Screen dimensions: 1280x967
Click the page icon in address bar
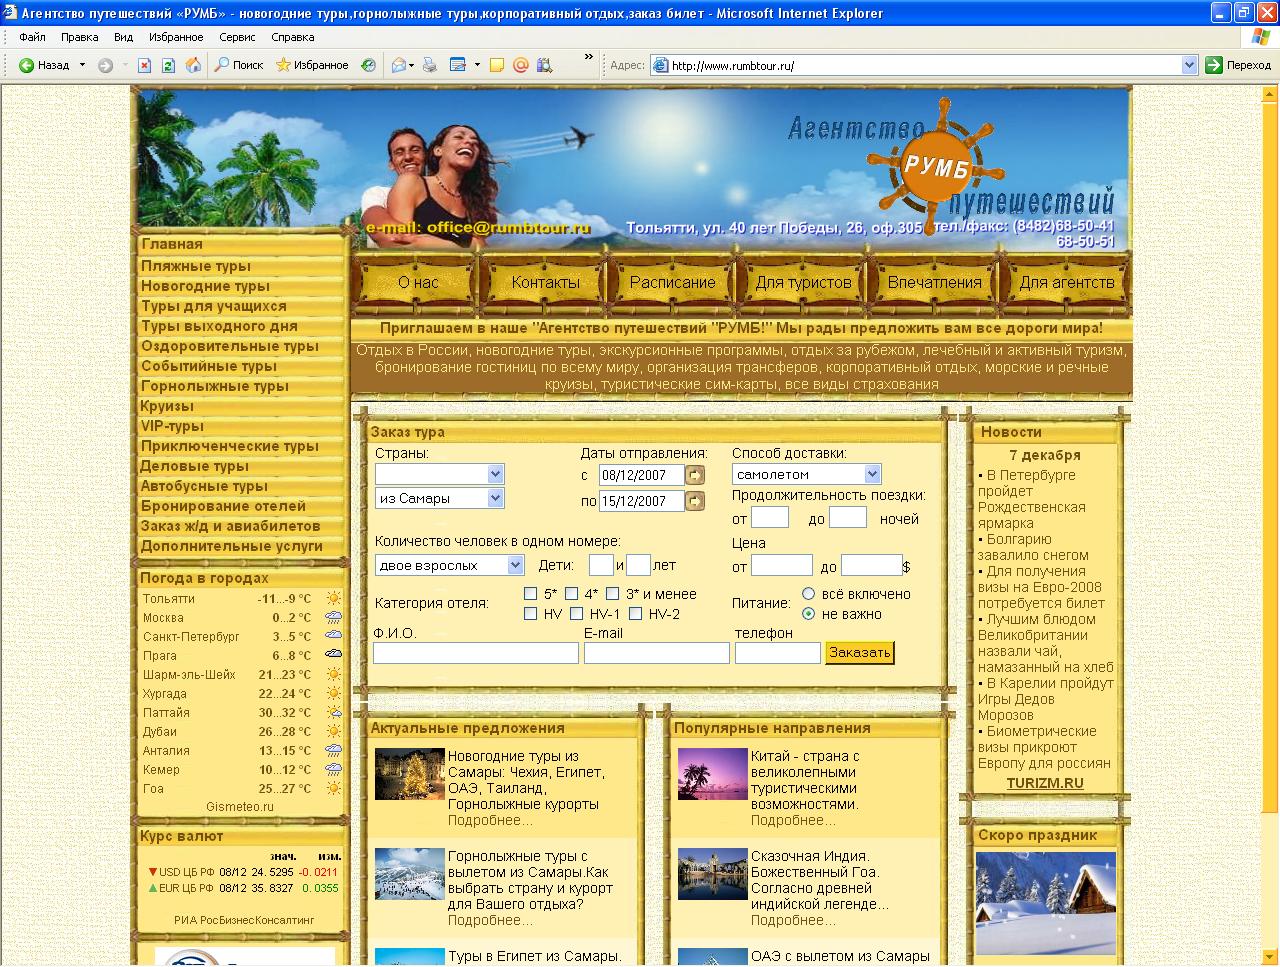pyautogui.click(x=660, y=65)
